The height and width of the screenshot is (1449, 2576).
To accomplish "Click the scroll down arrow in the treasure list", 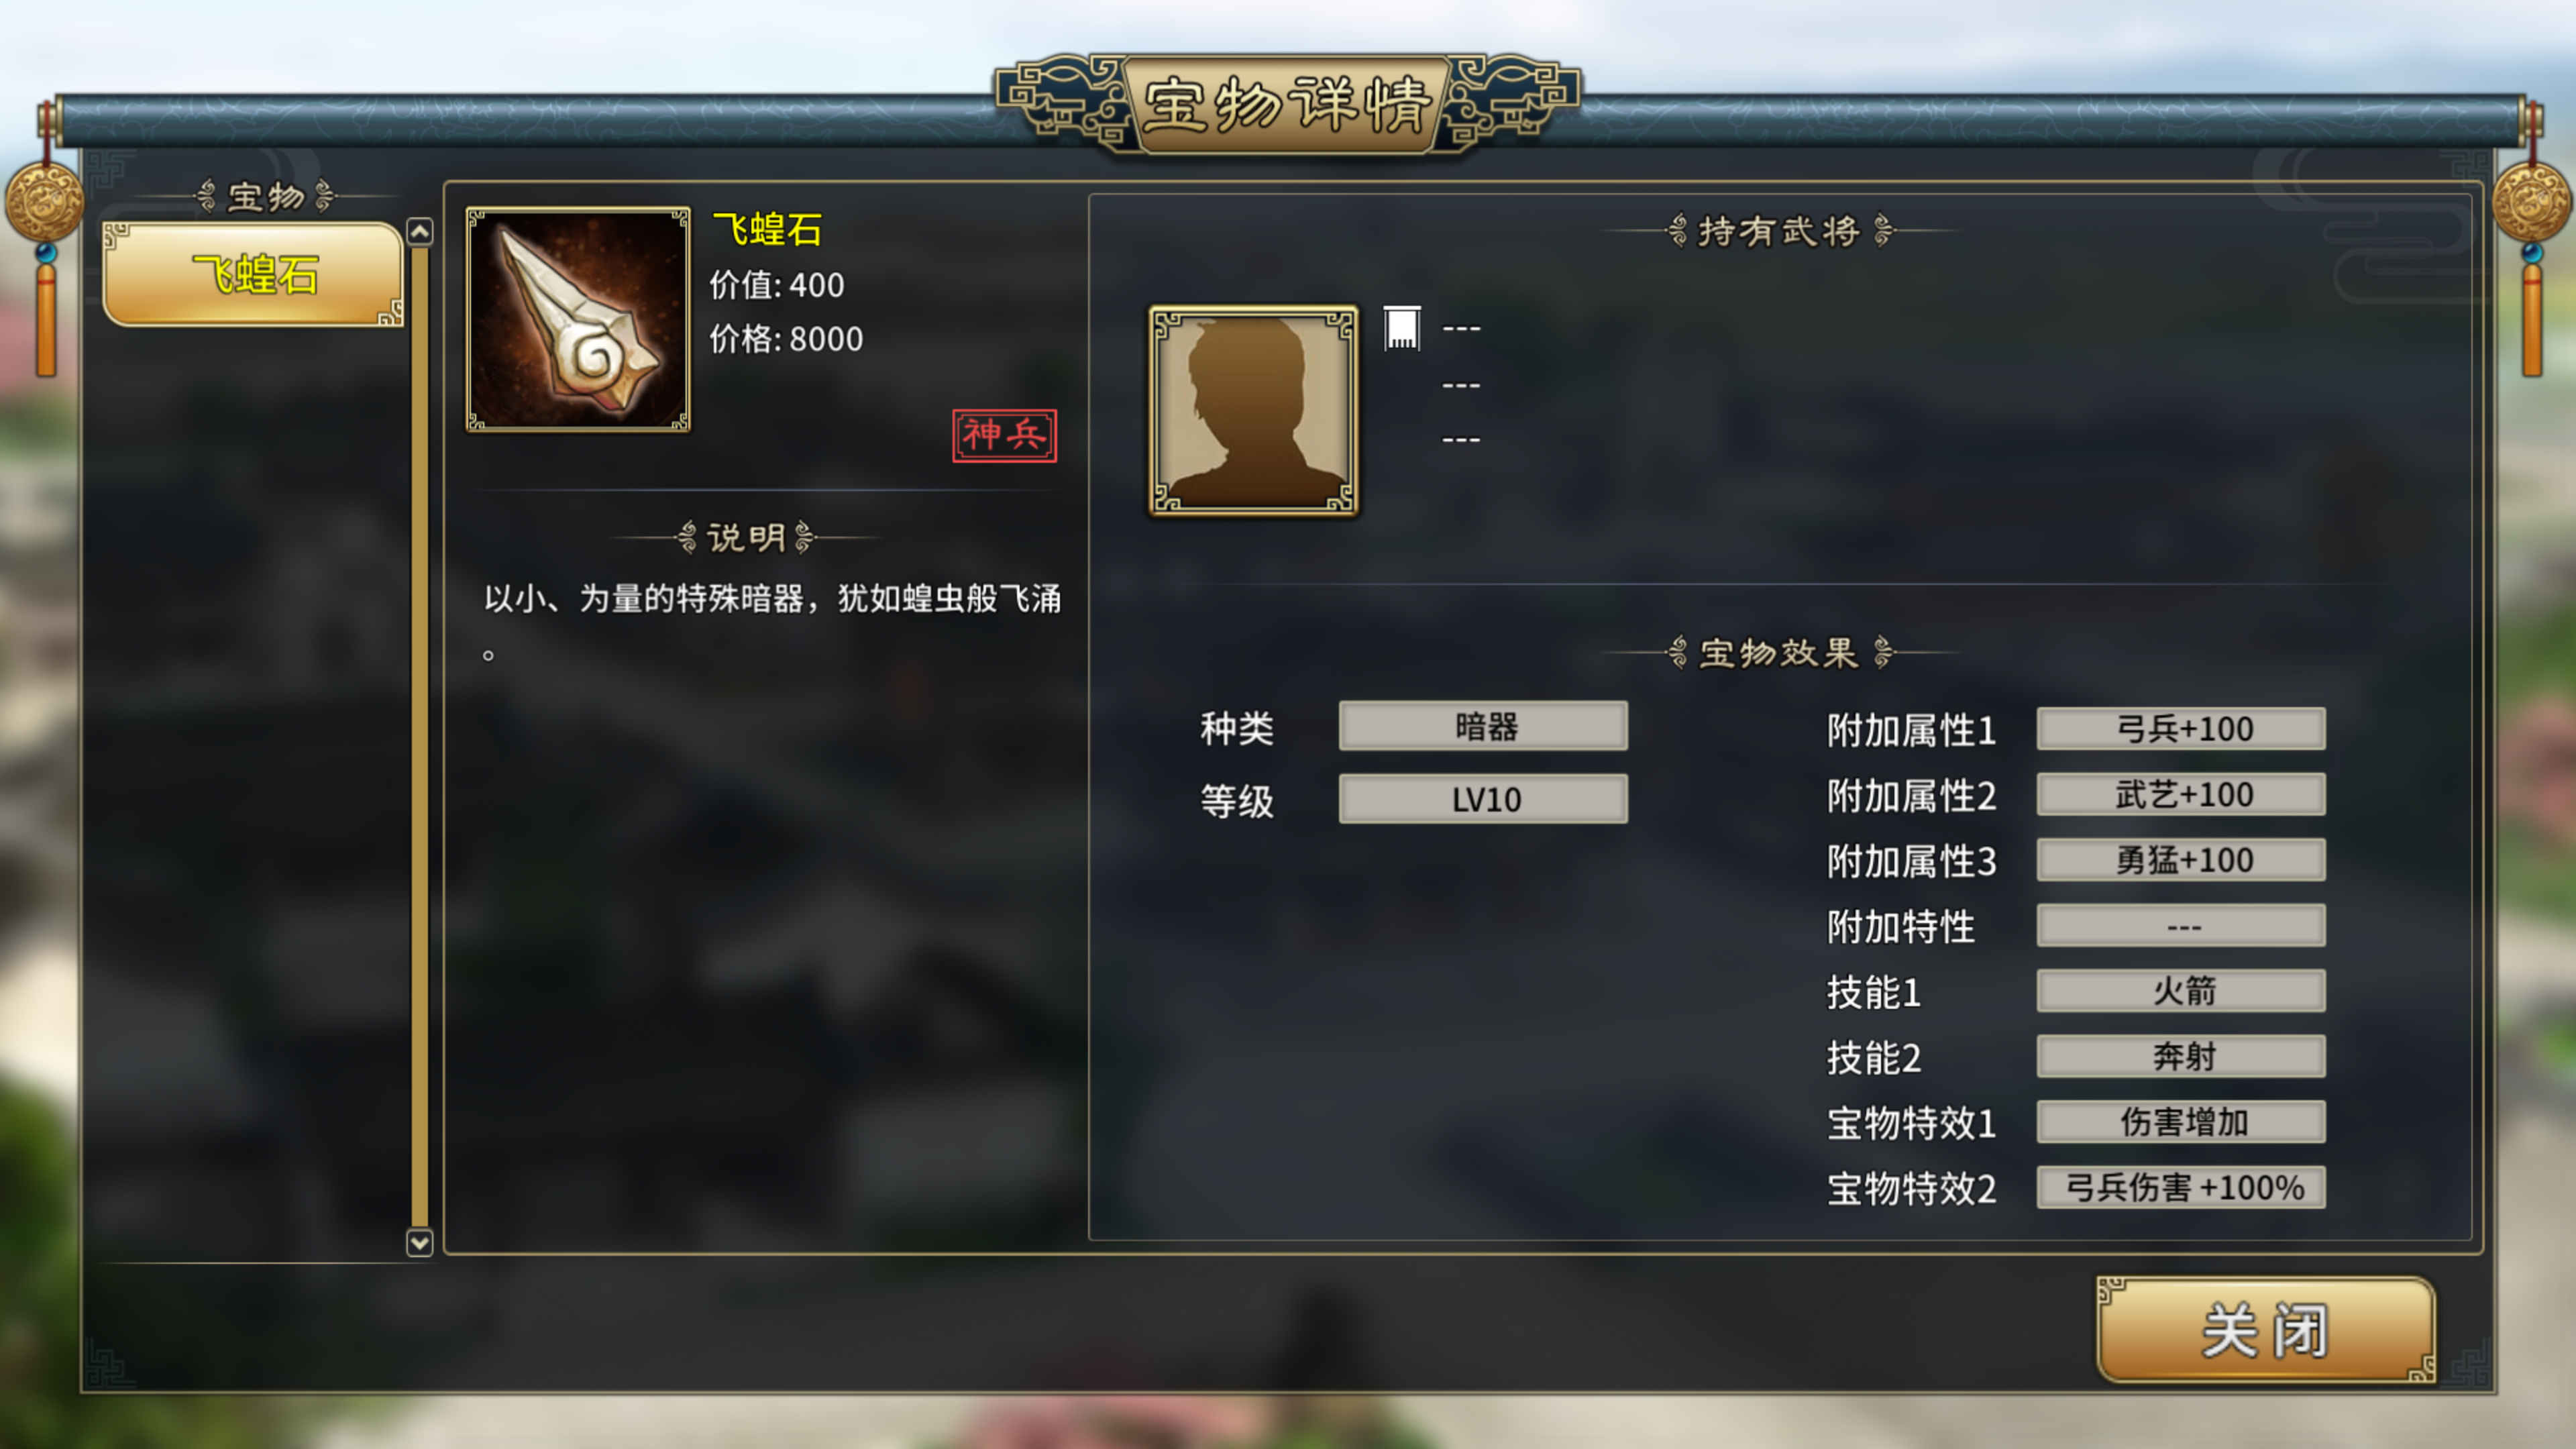I will click(x=420, y=1242).
